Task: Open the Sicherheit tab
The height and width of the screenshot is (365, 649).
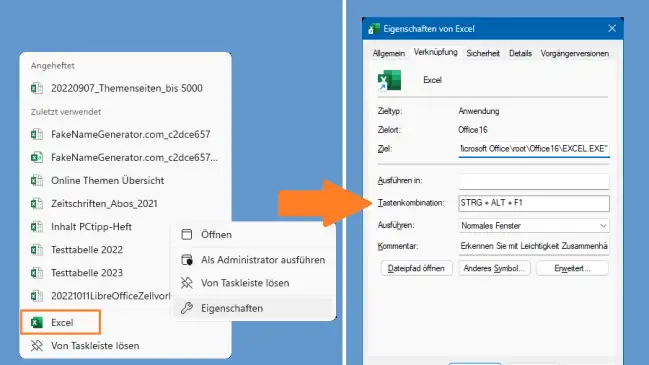Action: tap(483, 53)
